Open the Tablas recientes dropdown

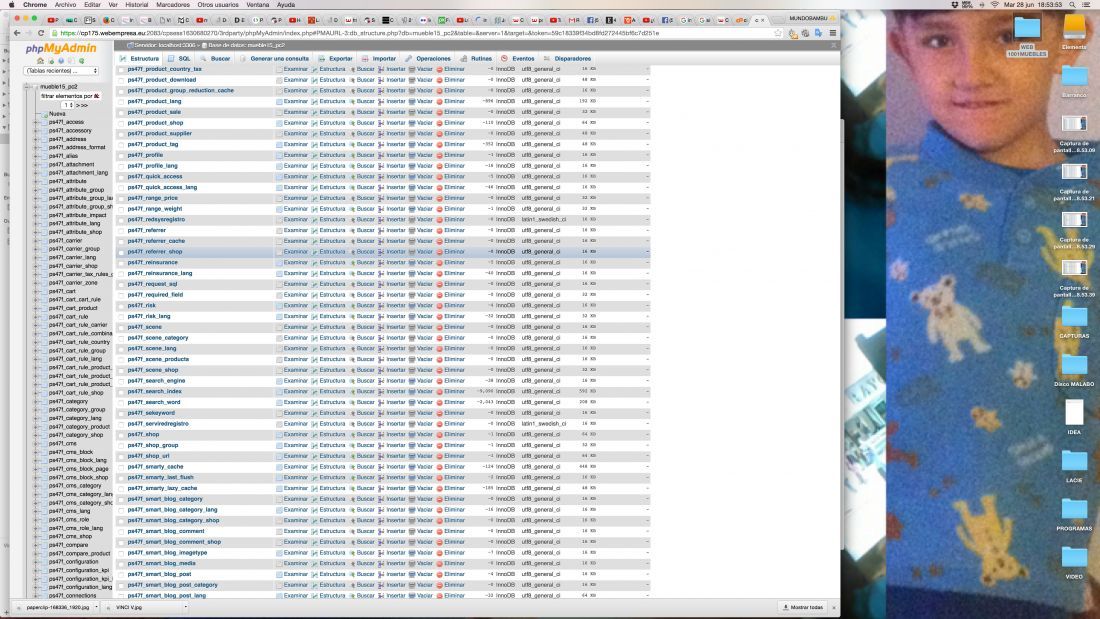click(x=62, y=71)
